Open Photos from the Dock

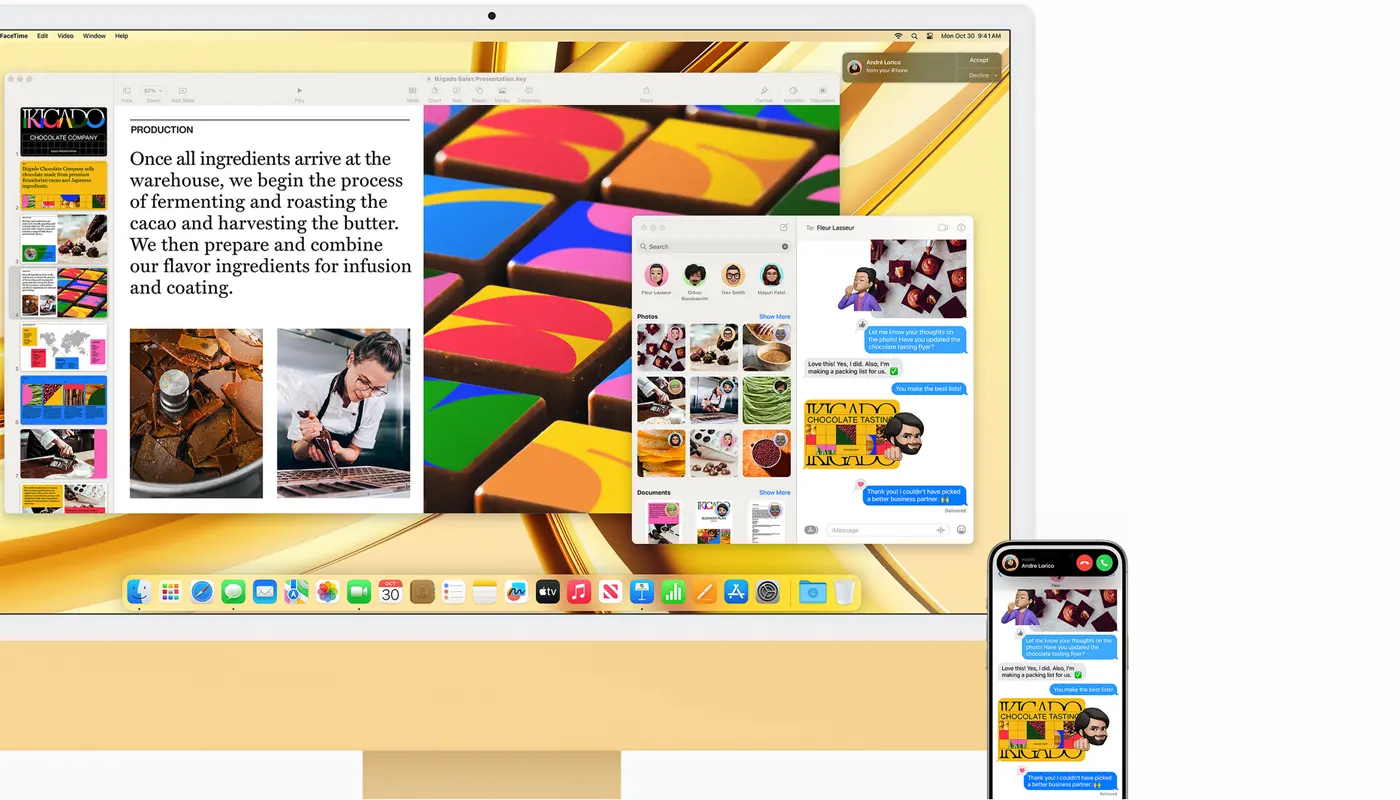coord(327,592)
